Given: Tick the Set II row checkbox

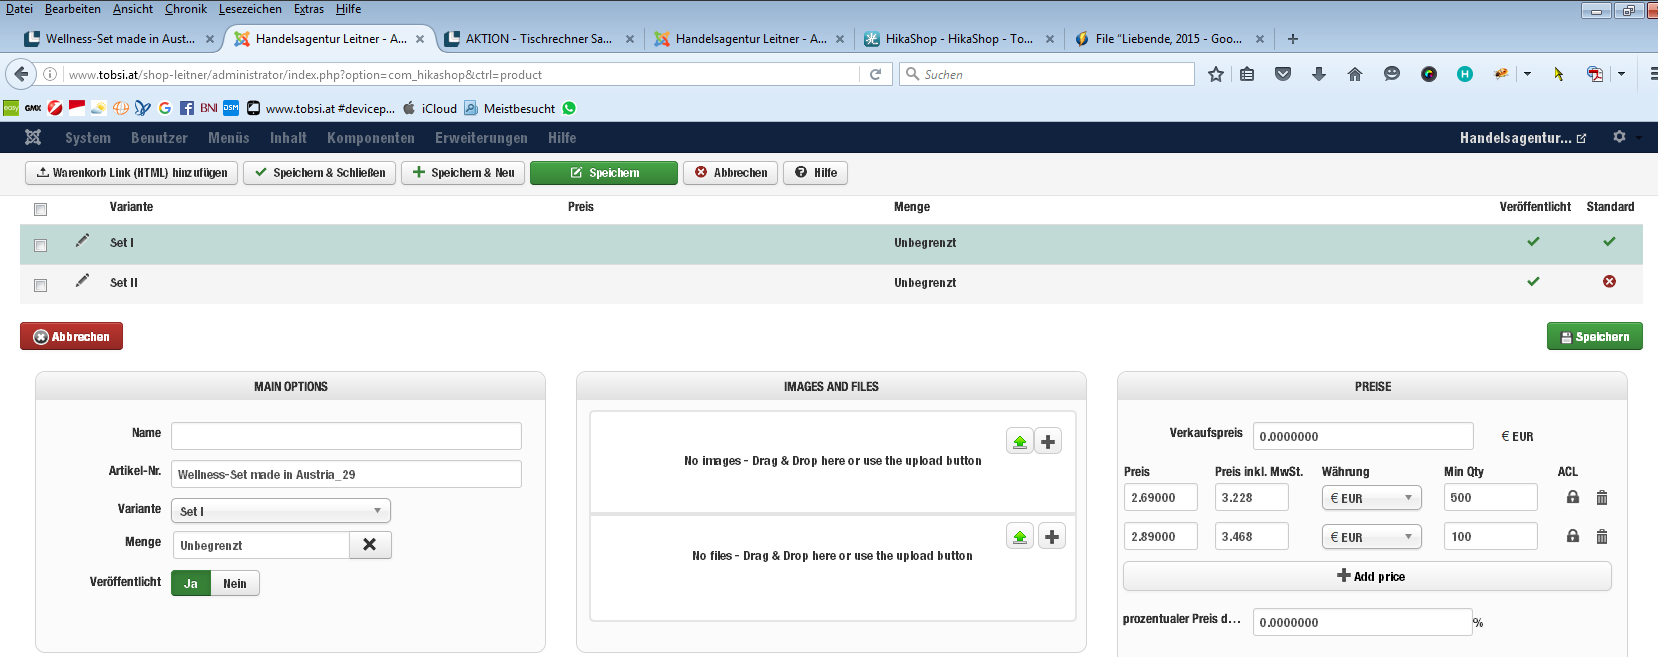Looking at the screenshot, I should click(40, 285).
